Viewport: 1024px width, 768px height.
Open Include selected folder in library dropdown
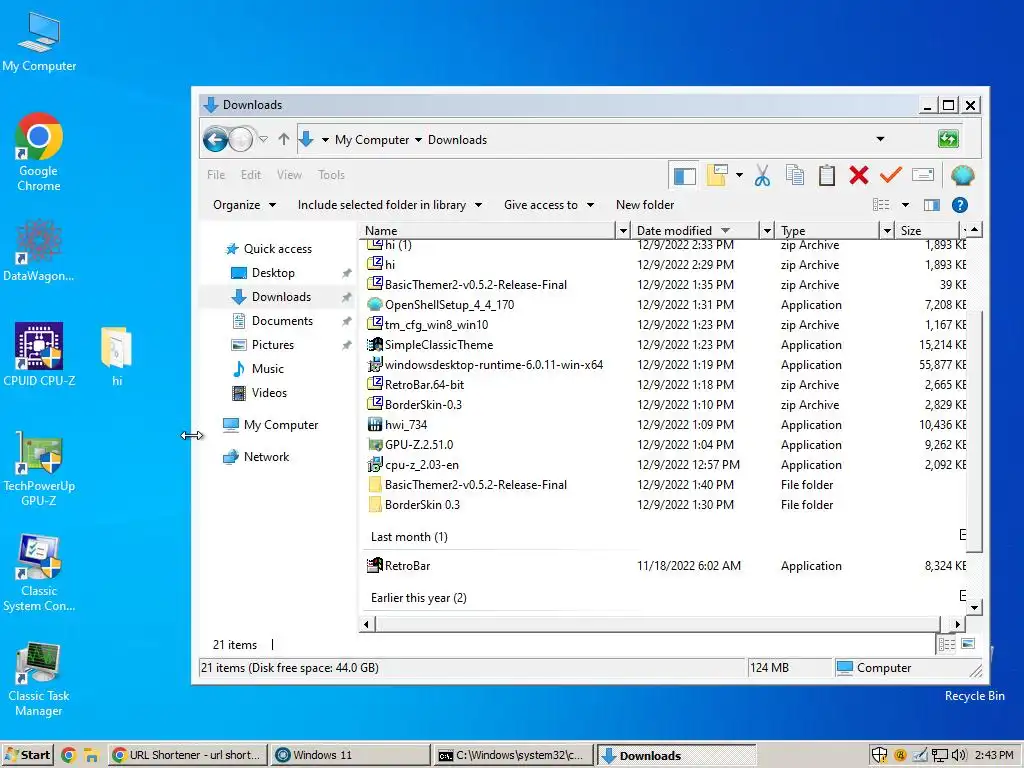coord(390,205)
